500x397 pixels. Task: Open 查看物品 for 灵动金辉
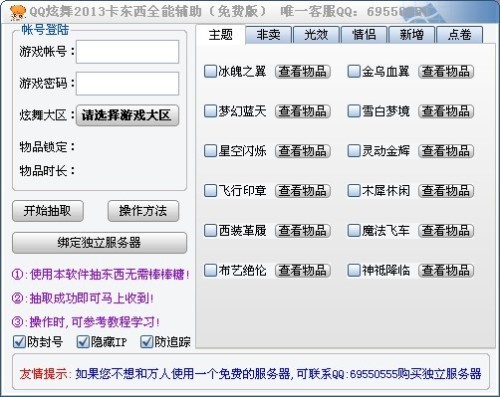click(446, 151)
